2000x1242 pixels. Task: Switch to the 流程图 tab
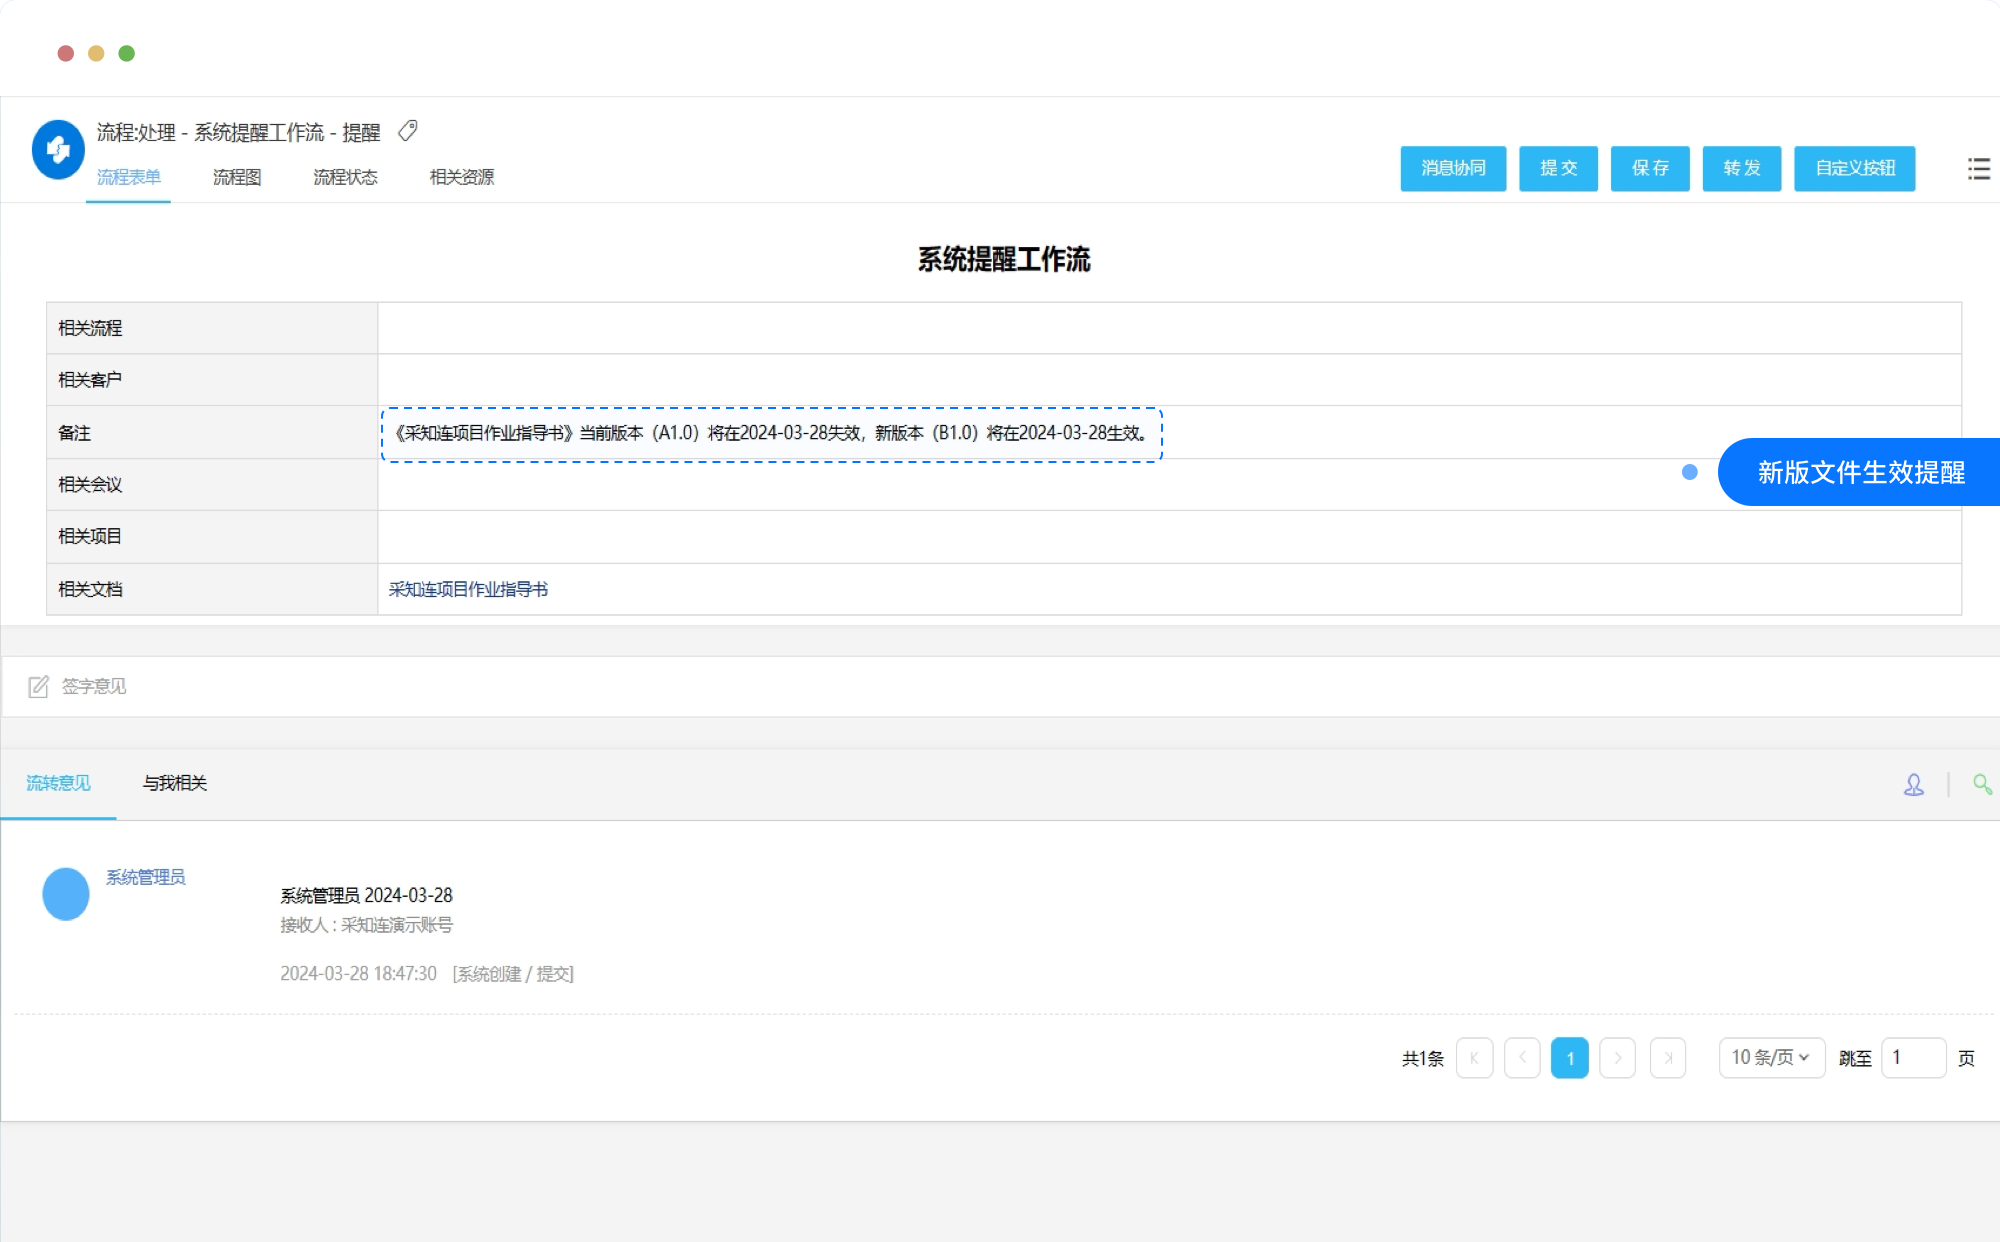pyautogui.click(x=237, y=177)
